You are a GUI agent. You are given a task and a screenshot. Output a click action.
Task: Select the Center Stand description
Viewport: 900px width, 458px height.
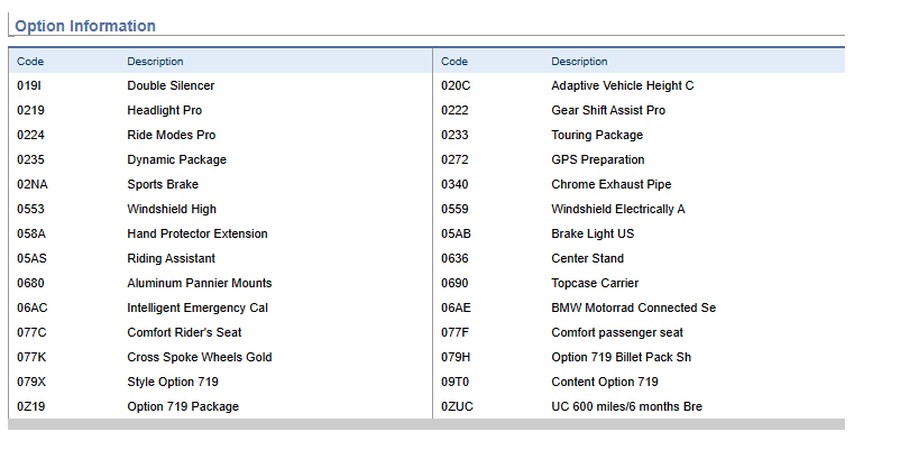pos(588,258)
